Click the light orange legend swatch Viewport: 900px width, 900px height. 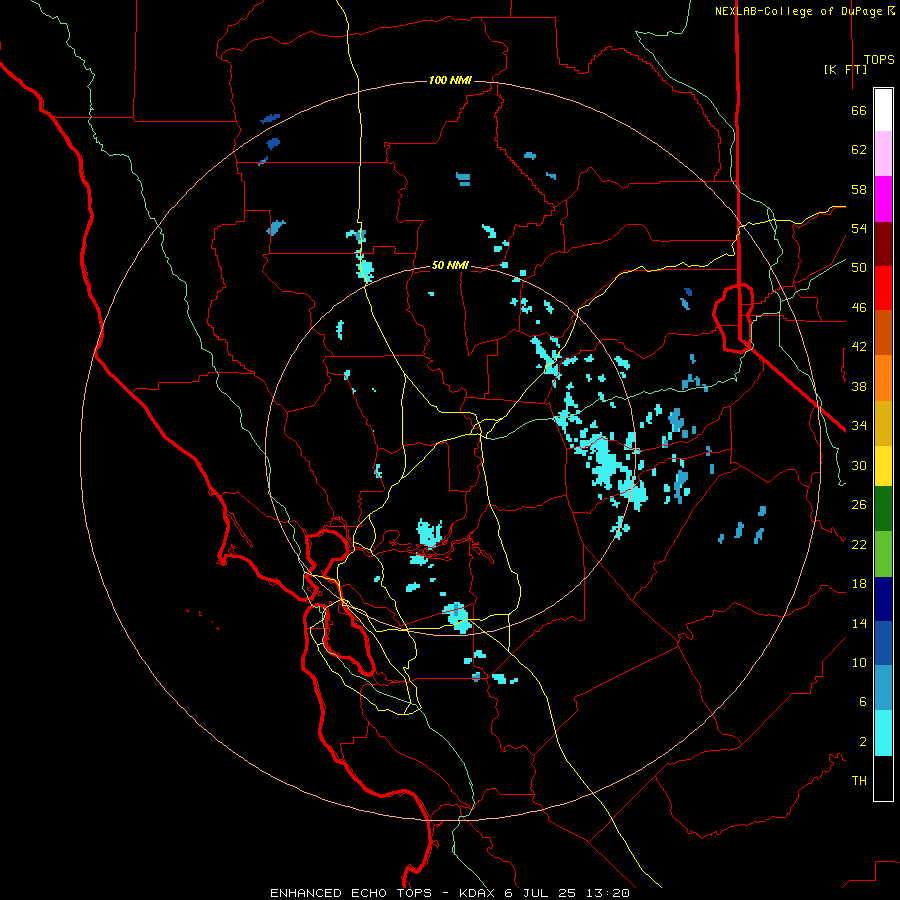pos(883,378)
